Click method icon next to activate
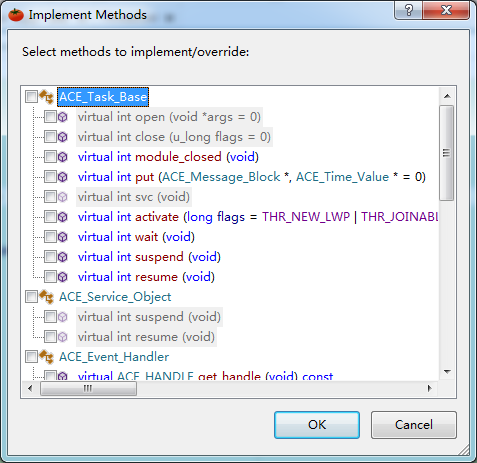The image size is (477, 463). tap(63, 217)
